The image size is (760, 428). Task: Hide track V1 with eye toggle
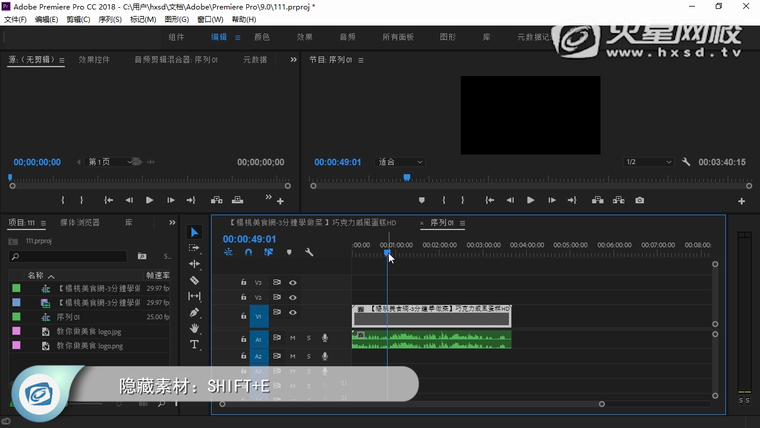tap(293, 313)
